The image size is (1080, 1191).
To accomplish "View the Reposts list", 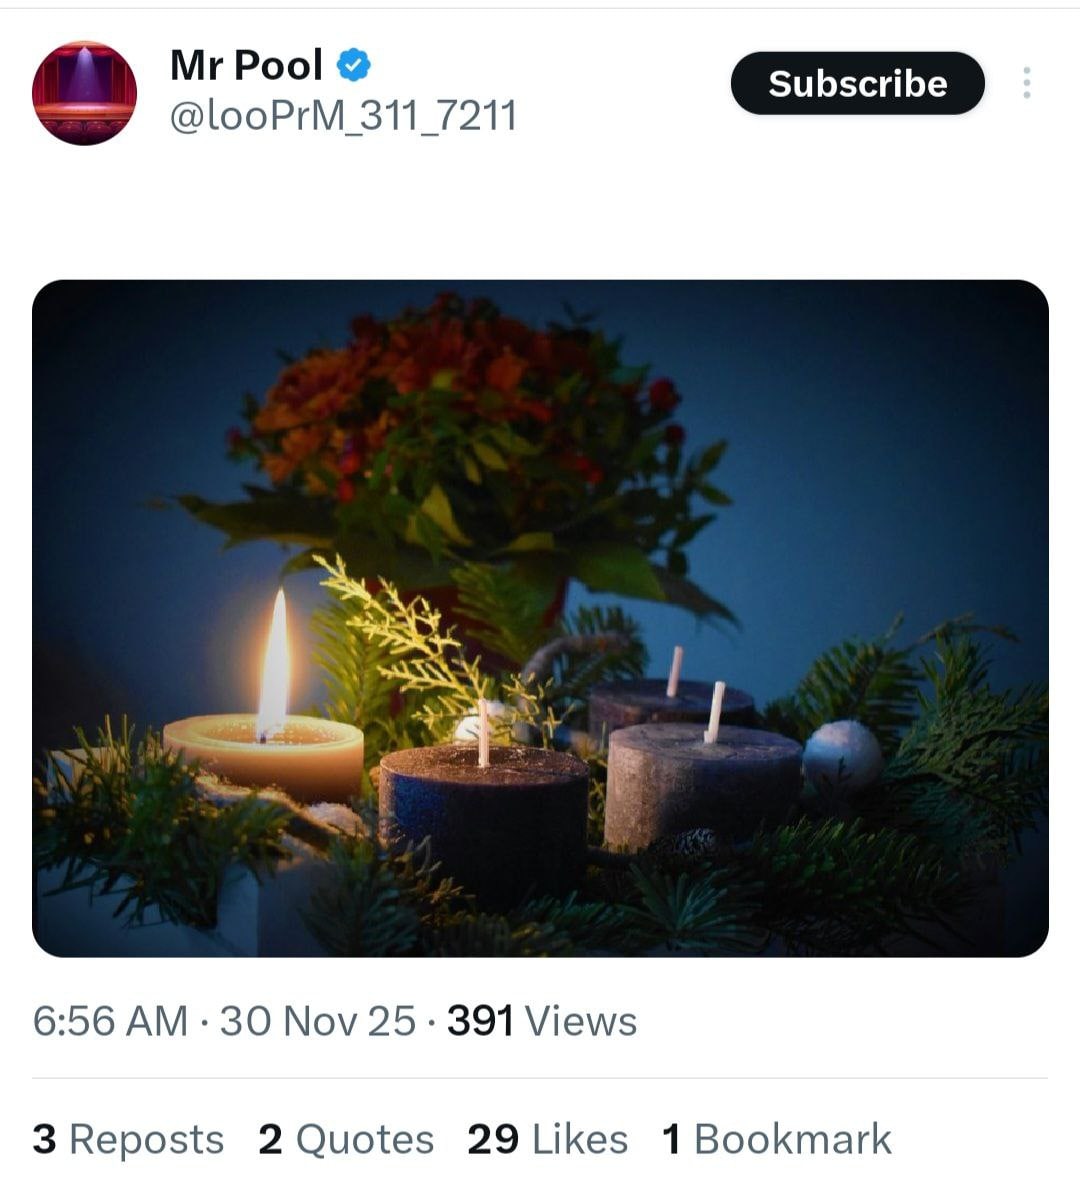I will pyautogui.click(x=146, y=1139).
